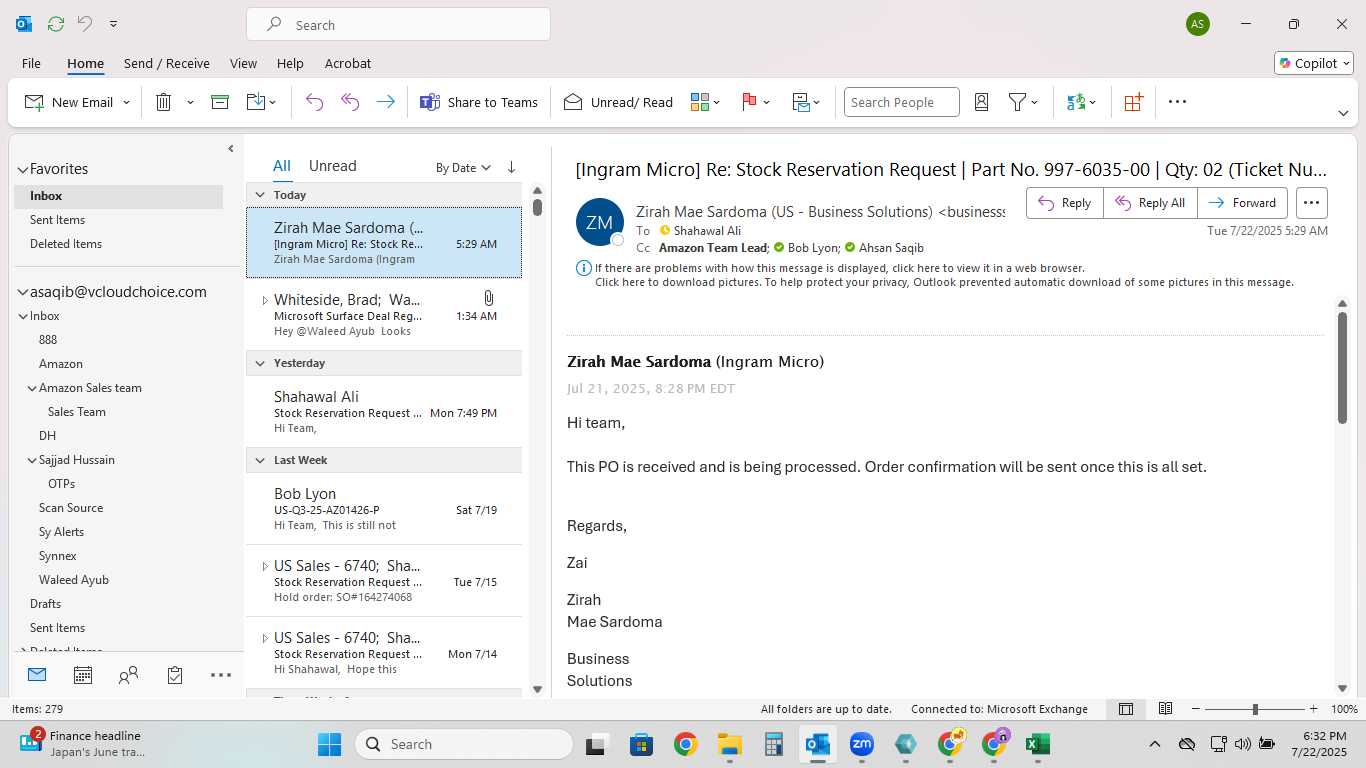Open Shahawal Ali email from Monday
This screenshot has width=1366, height=768.
point(384,411)
